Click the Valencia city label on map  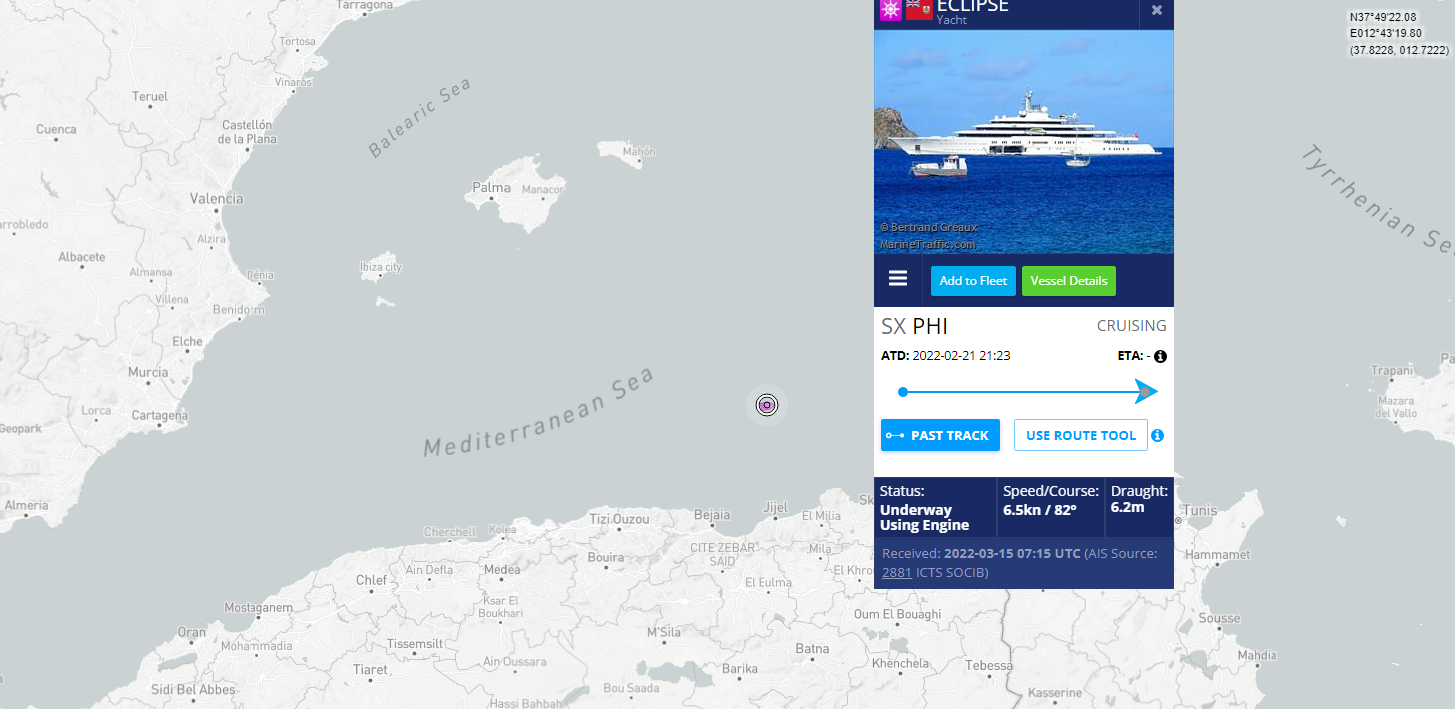[217, 198]
